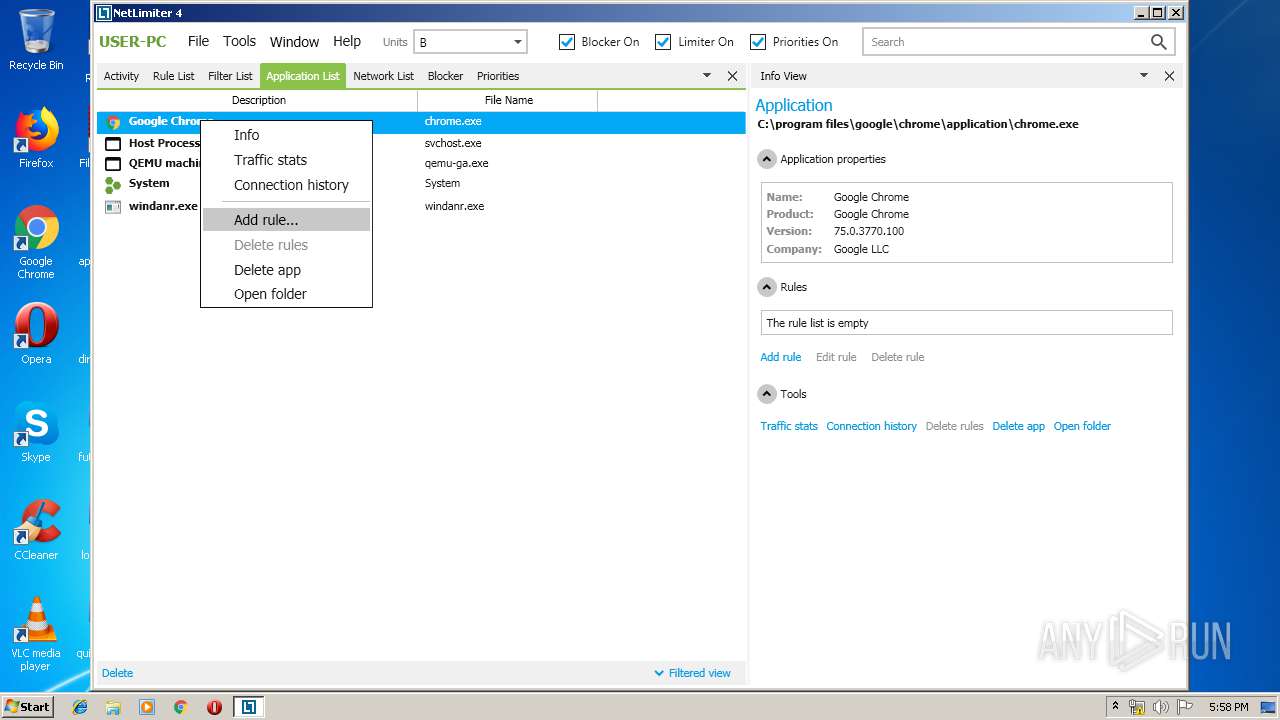
Task: Switch to the Network List tab
Action: [x=383, y=76]
